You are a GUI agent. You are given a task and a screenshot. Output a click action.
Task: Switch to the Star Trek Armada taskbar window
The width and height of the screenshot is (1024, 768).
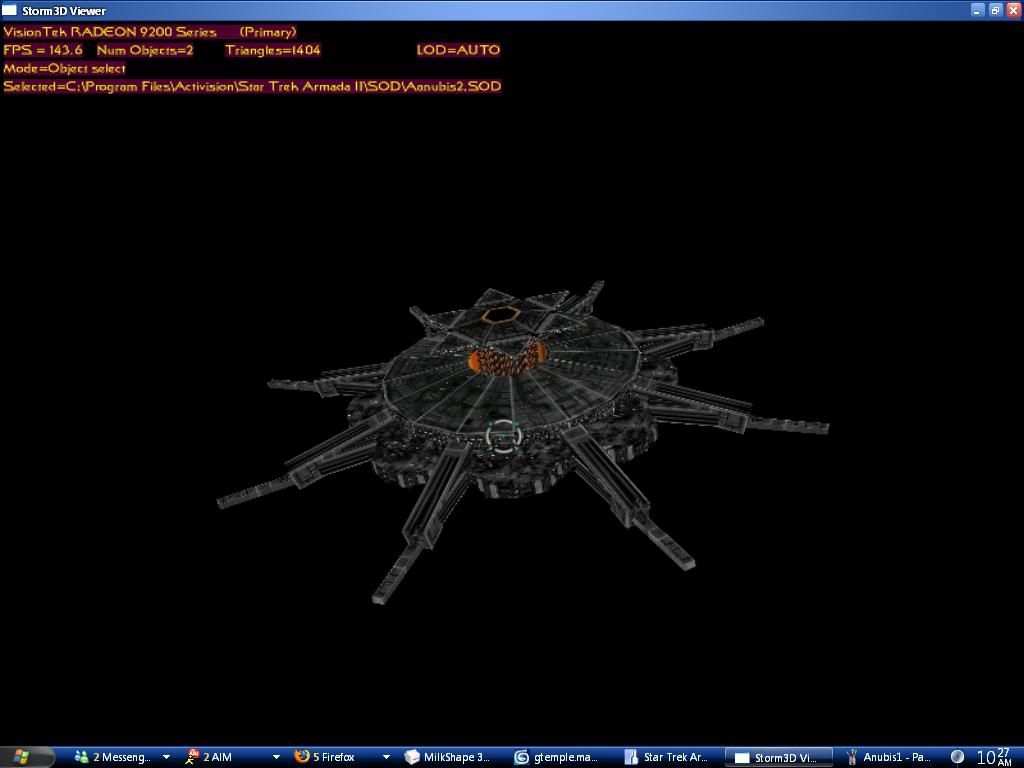pos(667,757)
